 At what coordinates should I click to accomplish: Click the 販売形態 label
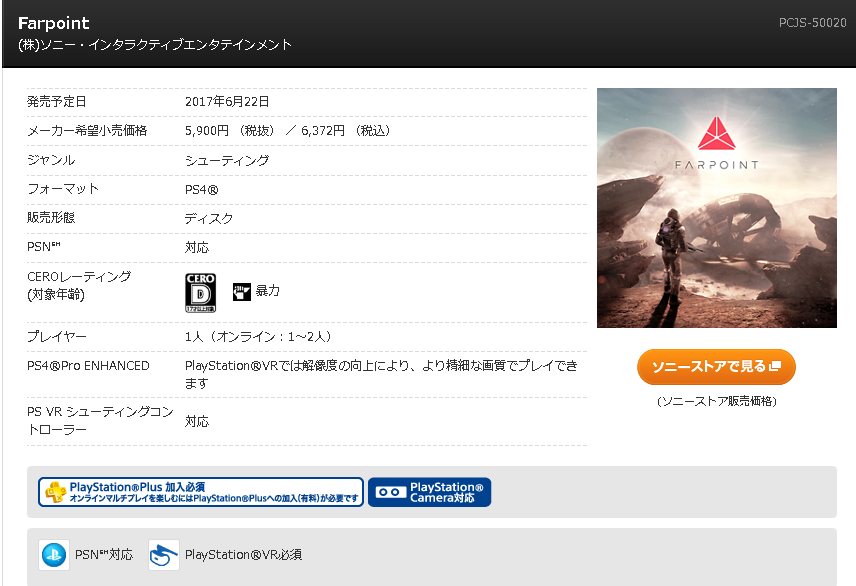click(x=51, y=218)
